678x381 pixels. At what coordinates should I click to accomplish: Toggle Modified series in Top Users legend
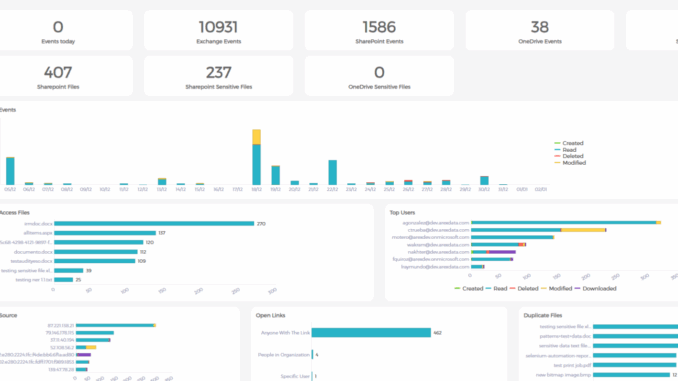[556, 288]
